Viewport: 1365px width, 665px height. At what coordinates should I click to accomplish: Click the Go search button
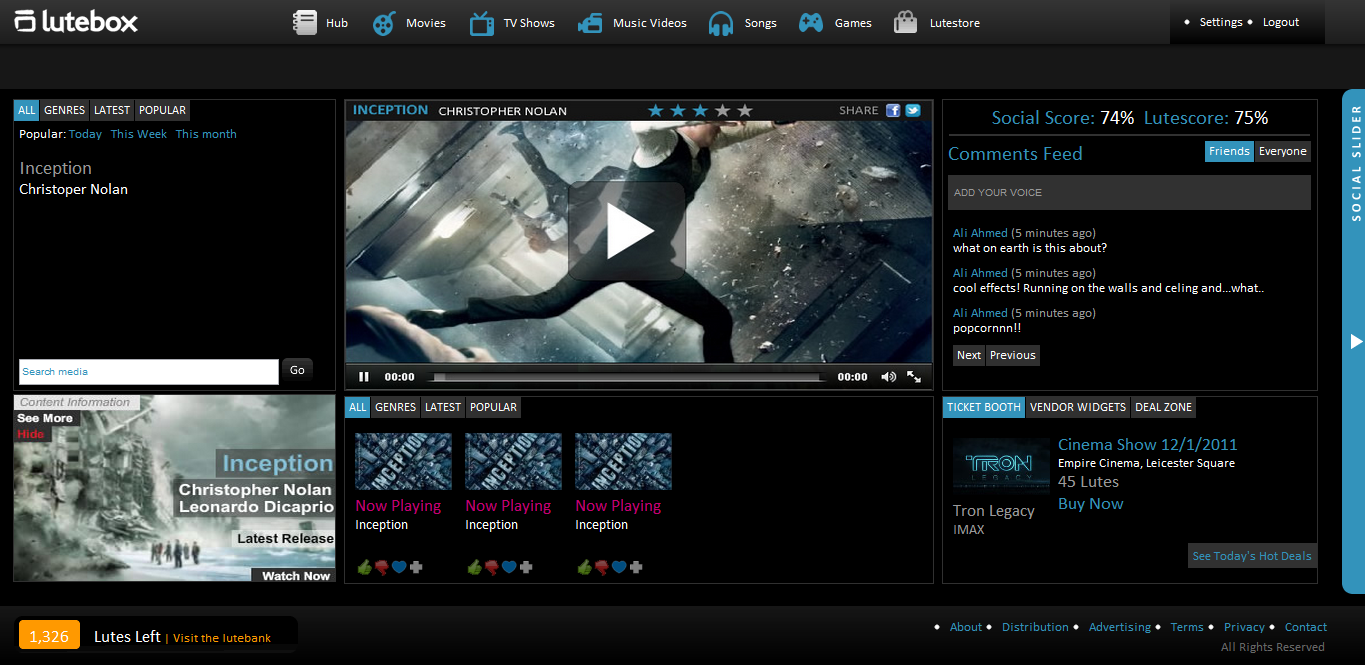[x=297, y=370]
